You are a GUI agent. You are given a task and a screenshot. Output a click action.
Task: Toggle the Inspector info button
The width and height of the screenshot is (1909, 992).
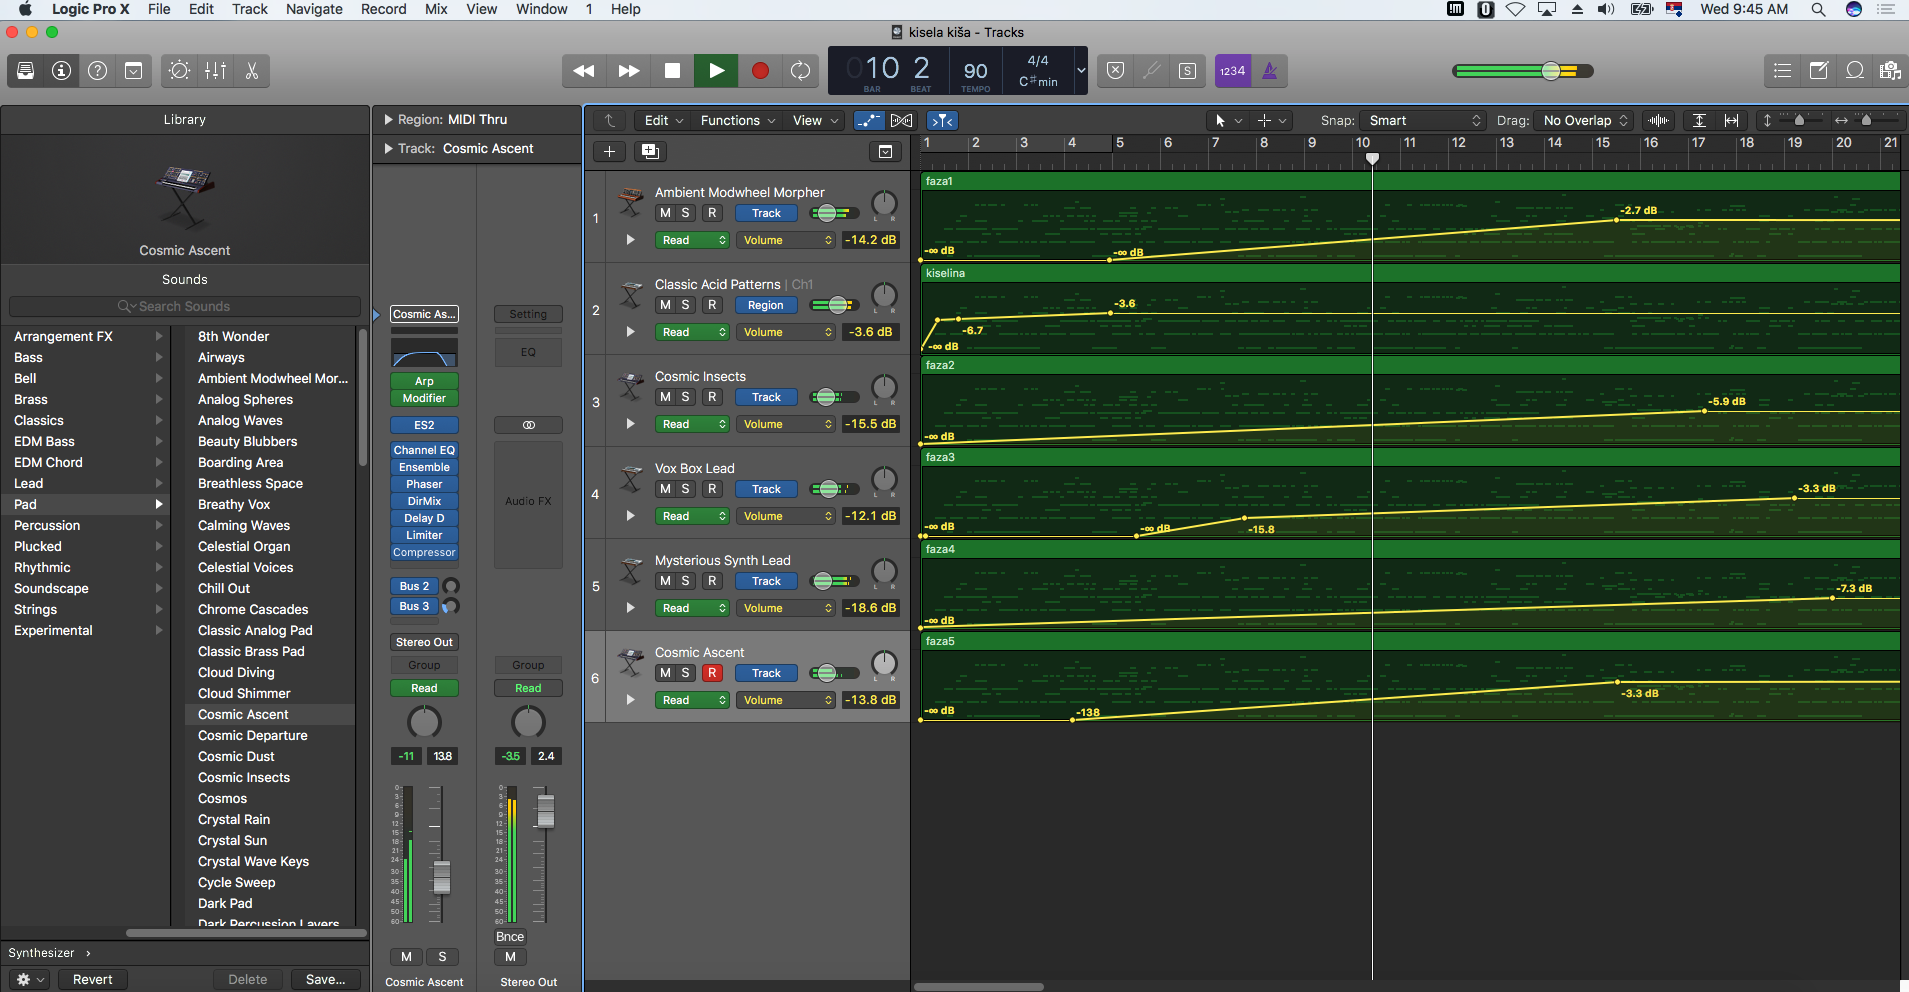pos(62,71)
